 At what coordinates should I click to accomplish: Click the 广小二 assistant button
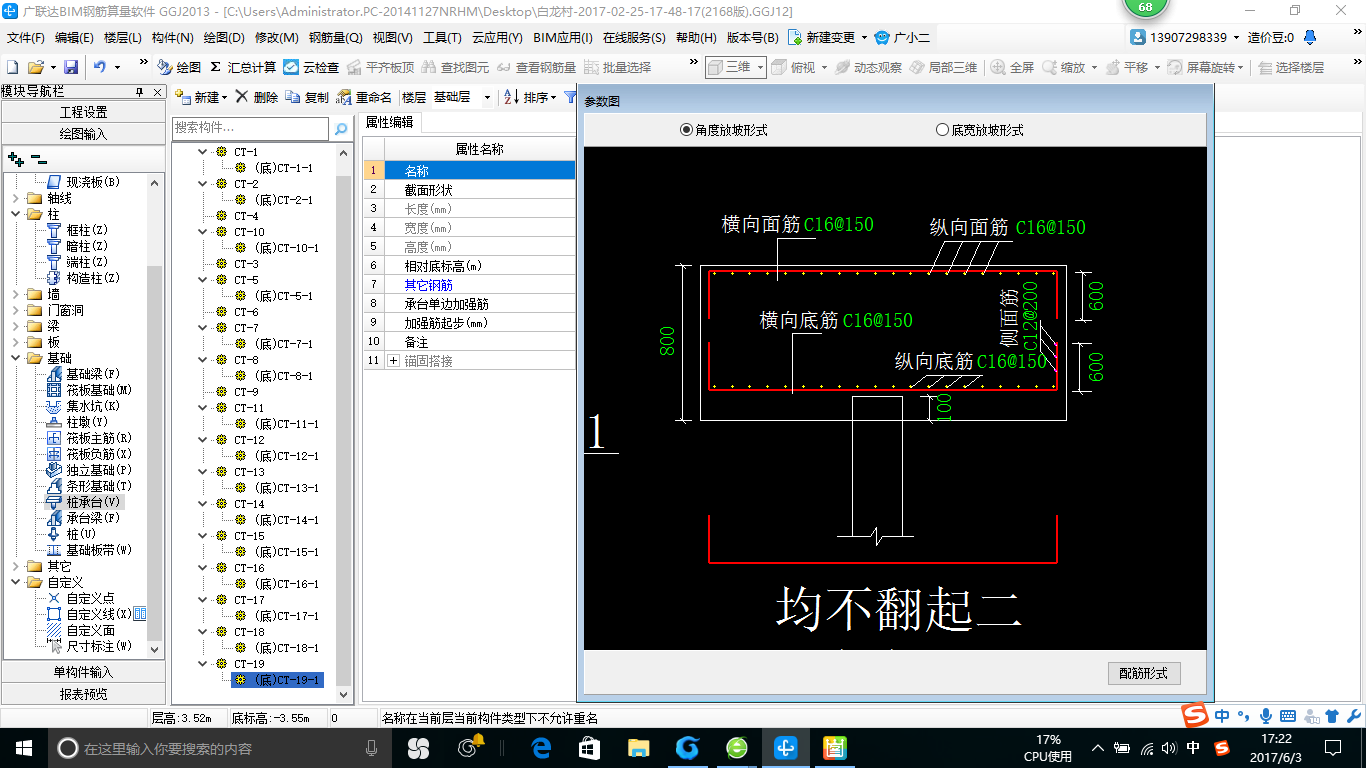click(902, 37)
